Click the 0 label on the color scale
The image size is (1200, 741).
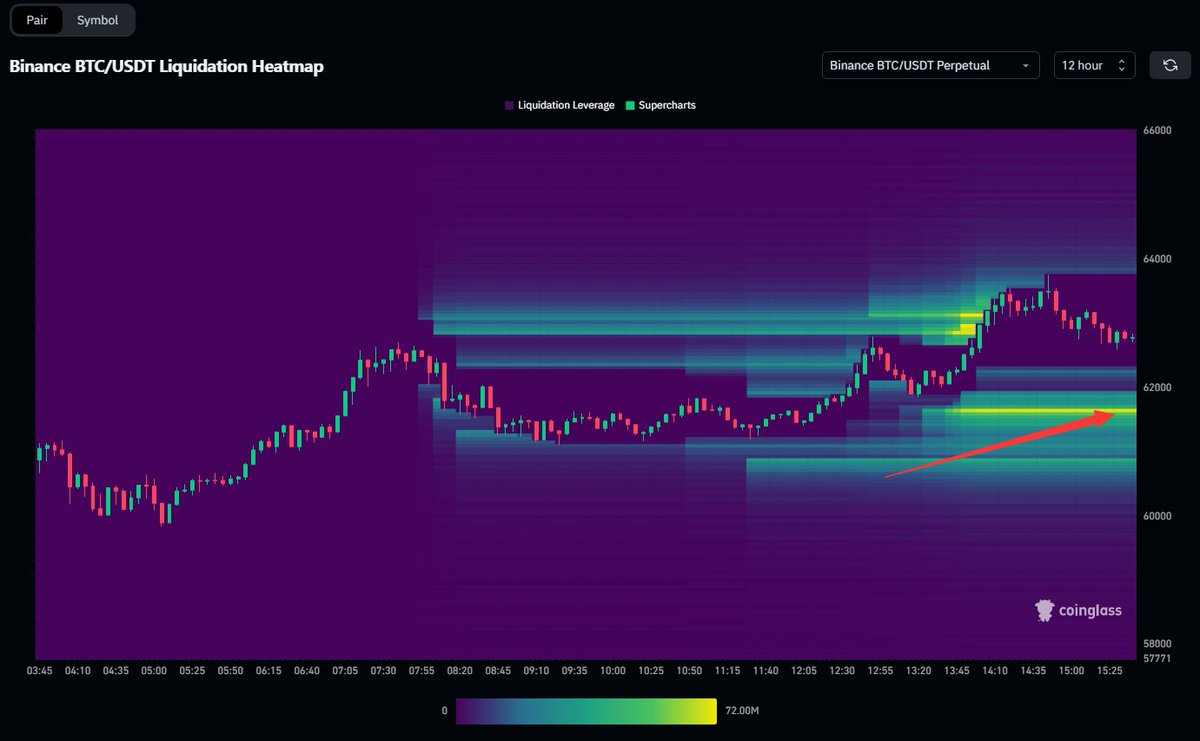click(x=444, y=710)
